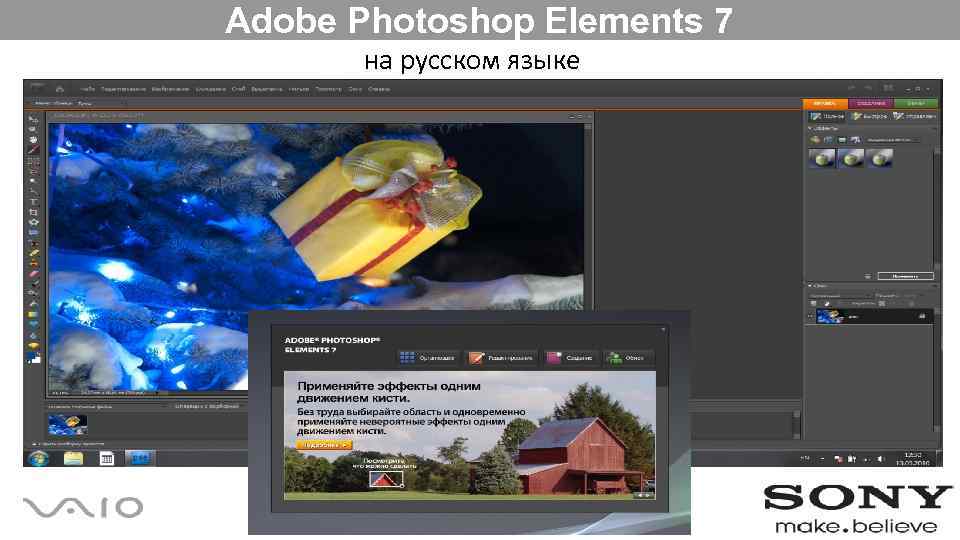The image size is (960, 540).
Task: Open the Редактирование menu in menu bar
Action: pos(123,89)
